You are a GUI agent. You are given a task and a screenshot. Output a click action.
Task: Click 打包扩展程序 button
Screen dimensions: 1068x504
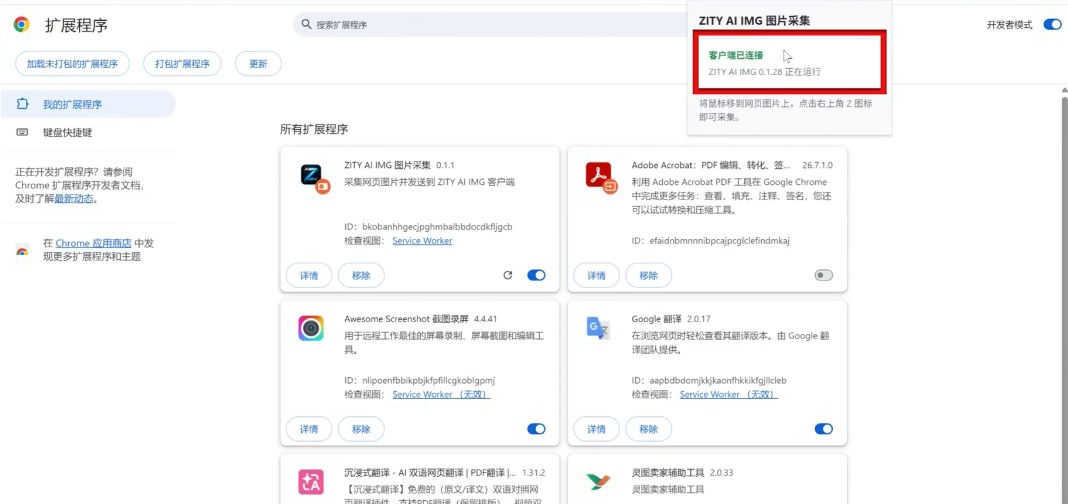coord(182,64)
